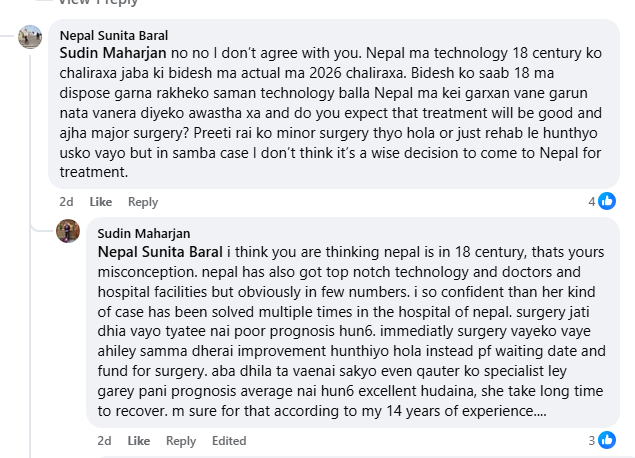
Task: Show who reacted via the 3 count
Action: point(592,440)
